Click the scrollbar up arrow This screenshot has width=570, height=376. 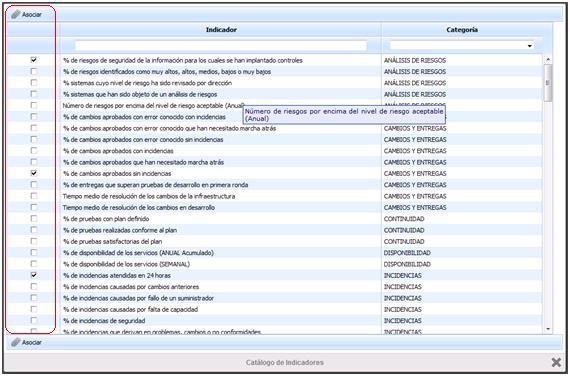point(548,59)
